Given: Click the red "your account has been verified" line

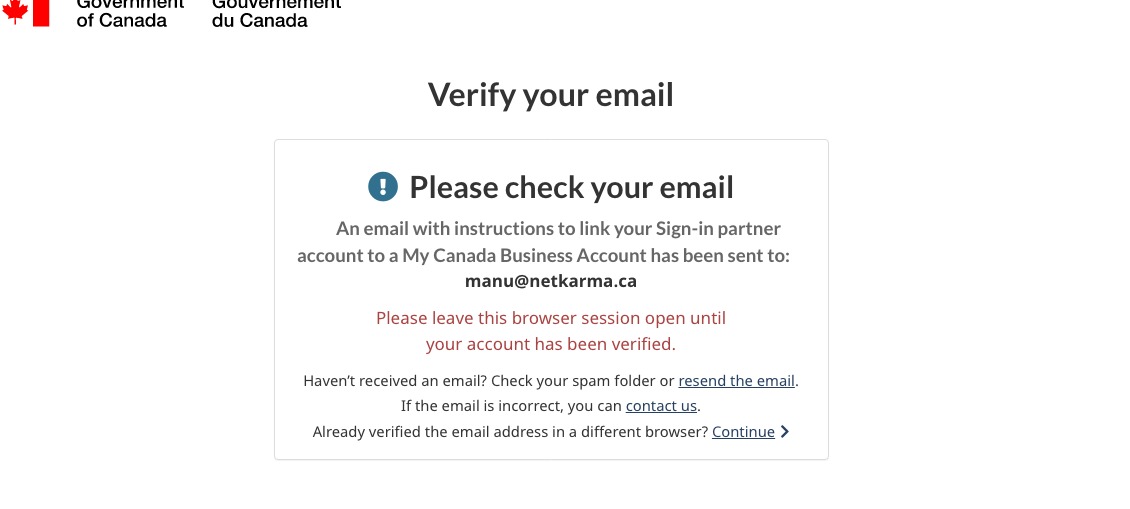Looking at the screenshot, I should pos(551,344).
